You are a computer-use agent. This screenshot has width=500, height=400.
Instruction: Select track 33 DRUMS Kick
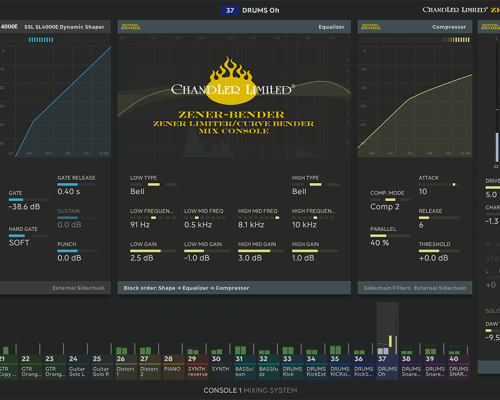(x=293, y=367)
